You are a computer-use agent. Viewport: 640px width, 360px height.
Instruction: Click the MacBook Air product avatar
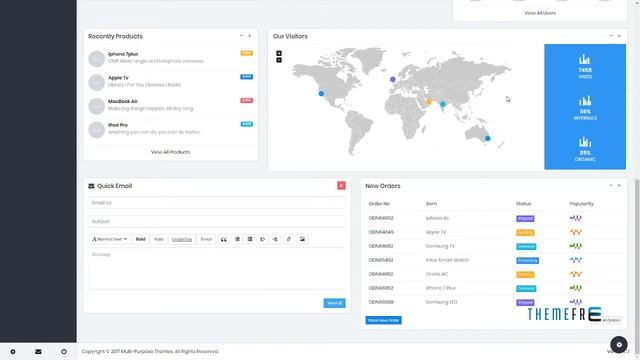coord(97,106)
